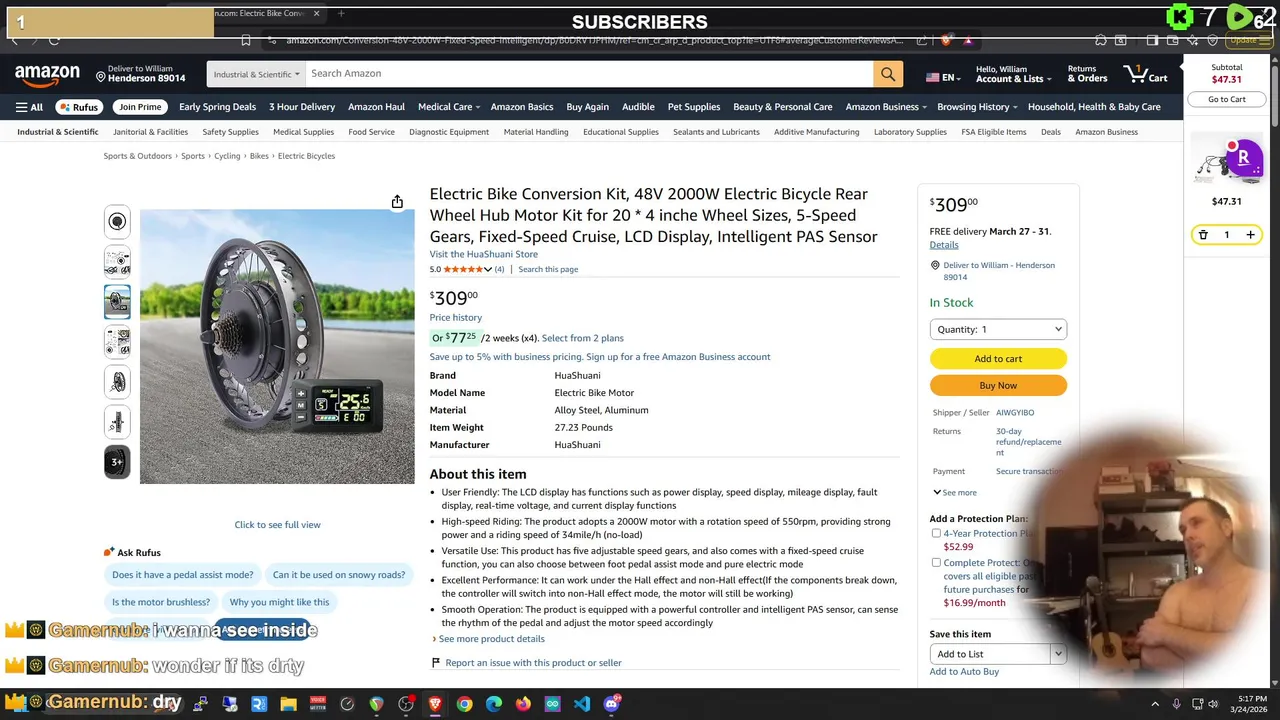The image size is (1280, 720).
Task: Show hidden system tray icons chevron
Action: point(1155,704)
